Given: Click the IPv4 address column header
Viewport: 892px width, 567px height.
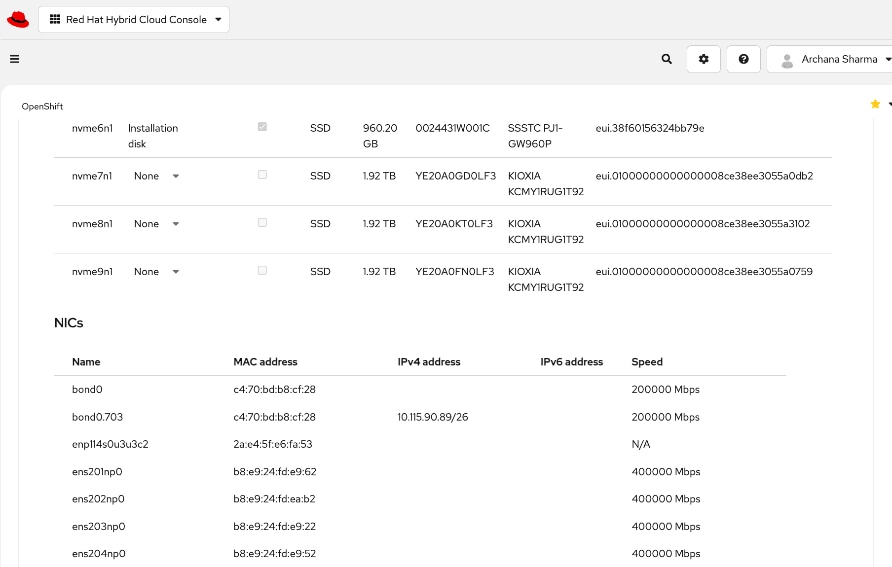Looking at the screenshot, I should pos(429,362).
